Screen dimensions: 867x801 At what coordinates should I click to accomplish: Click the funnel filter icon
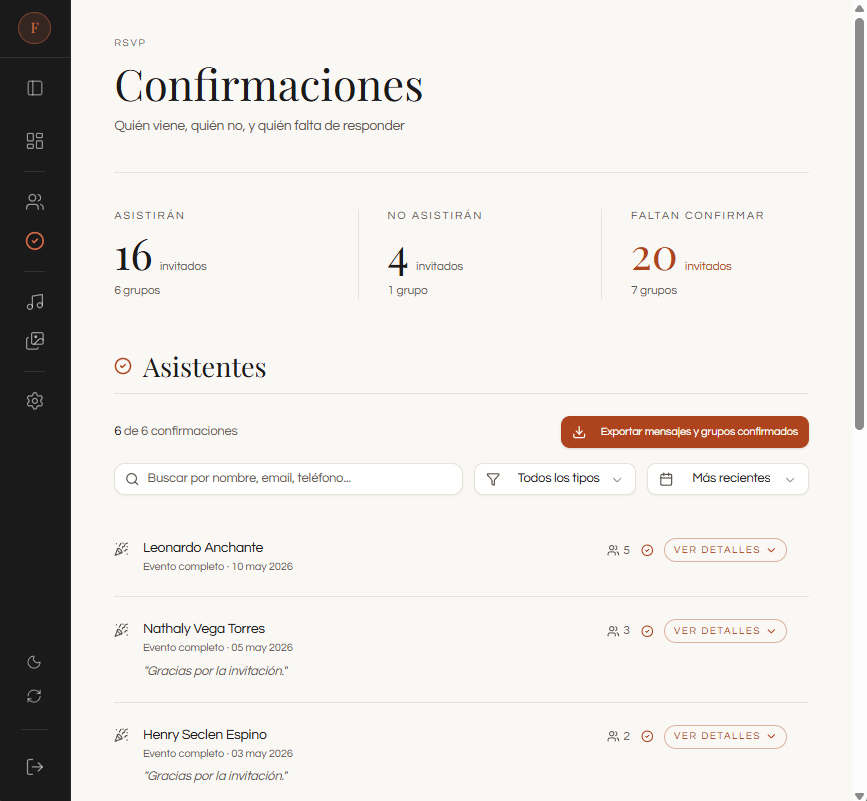[x=493, y=479]
